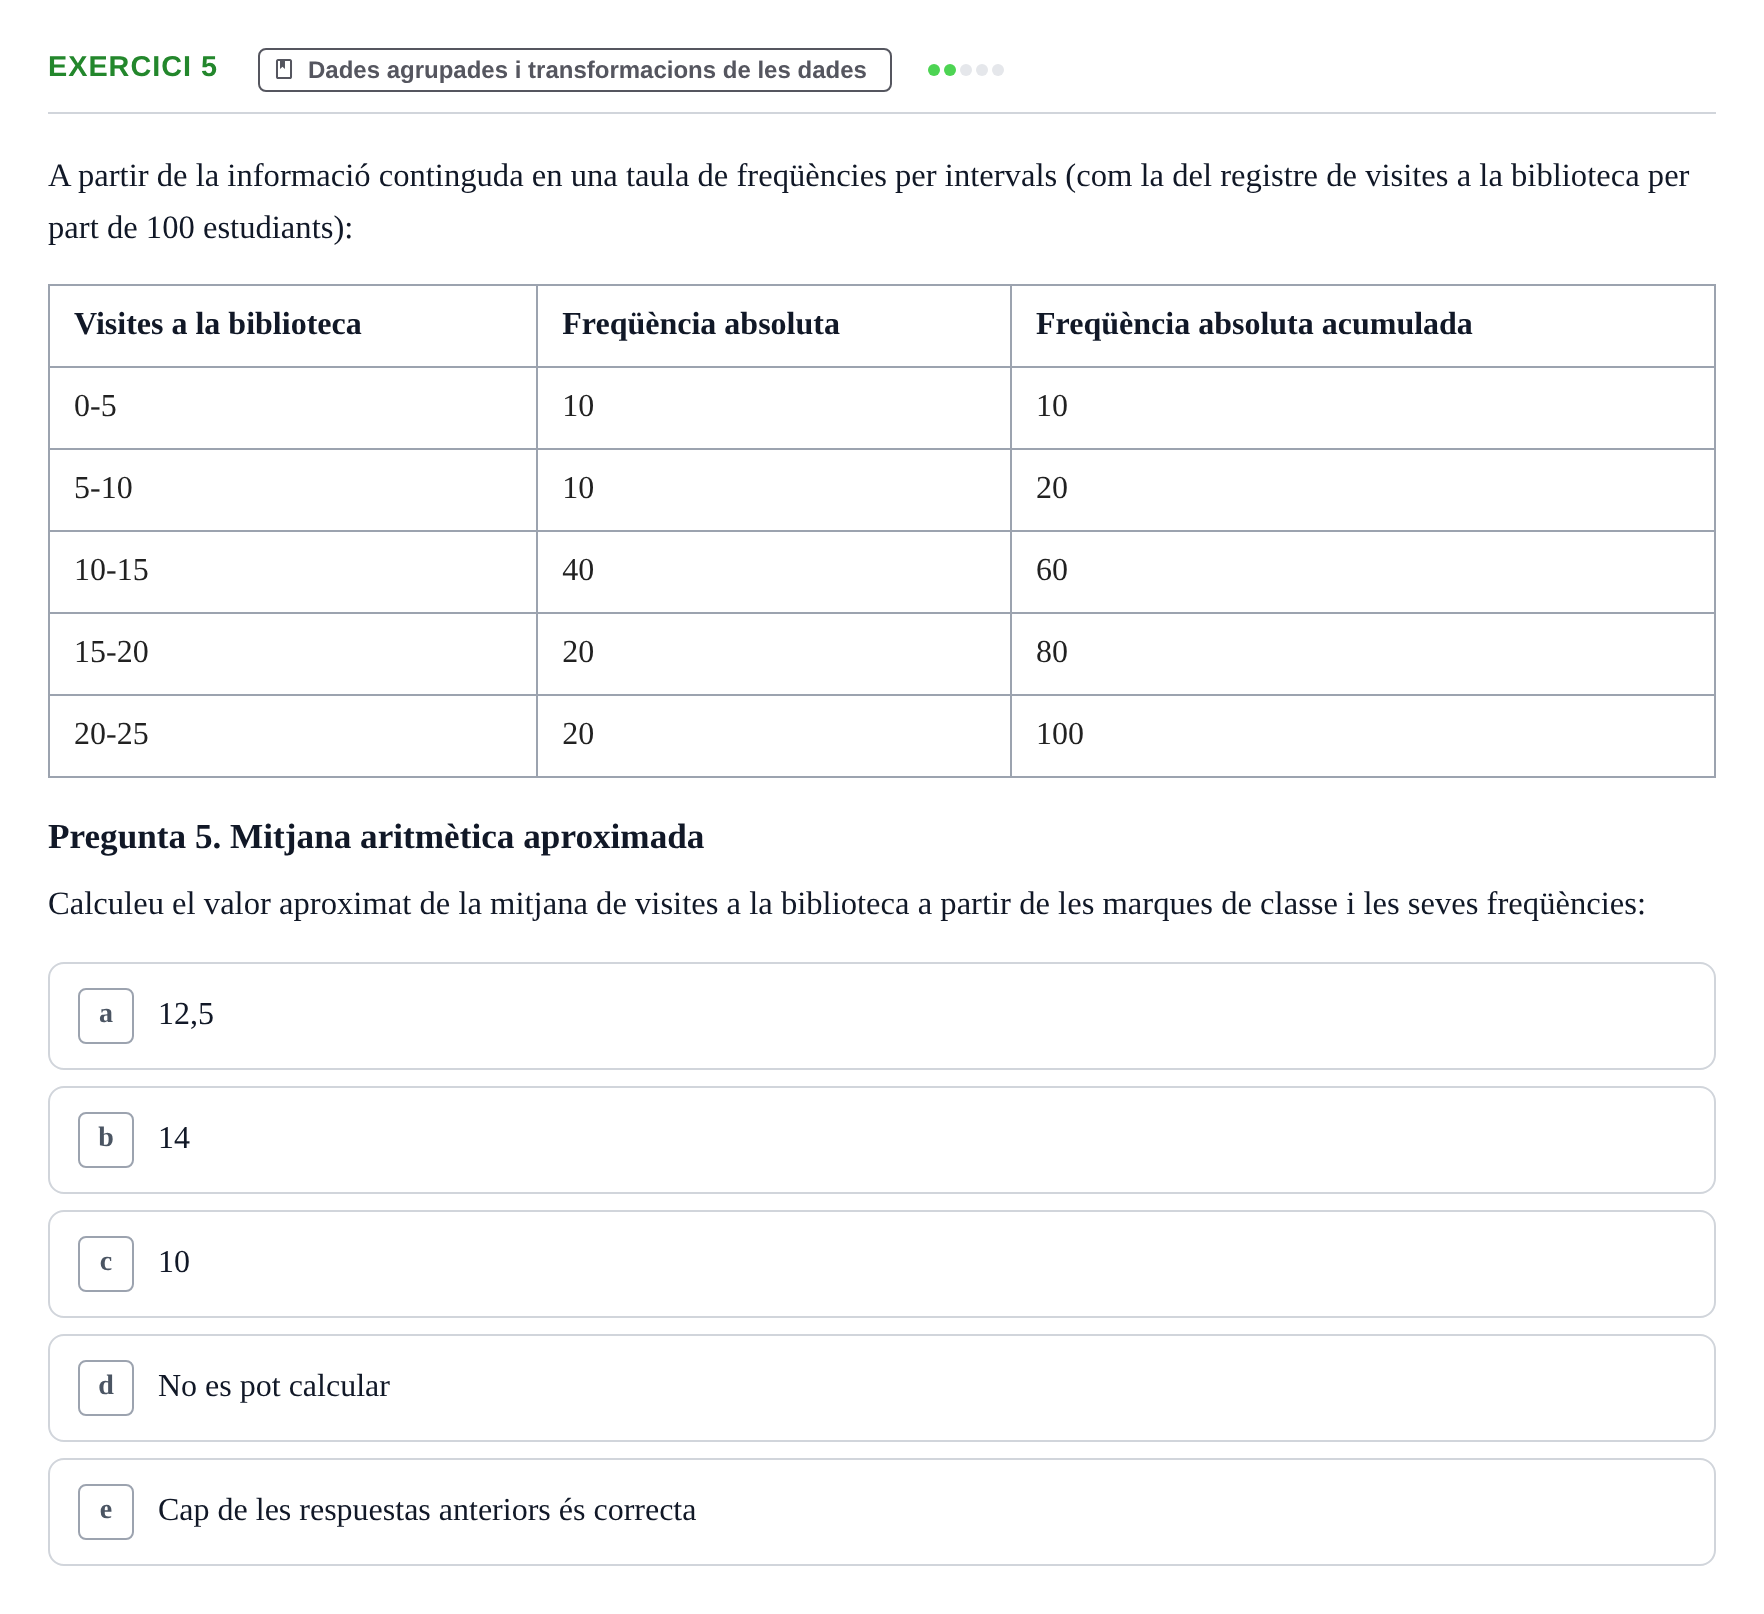Click the 'Visites a la biblioteca' column header
The width and height of the screenshot is (1764, 1614).
coord(293,326)
